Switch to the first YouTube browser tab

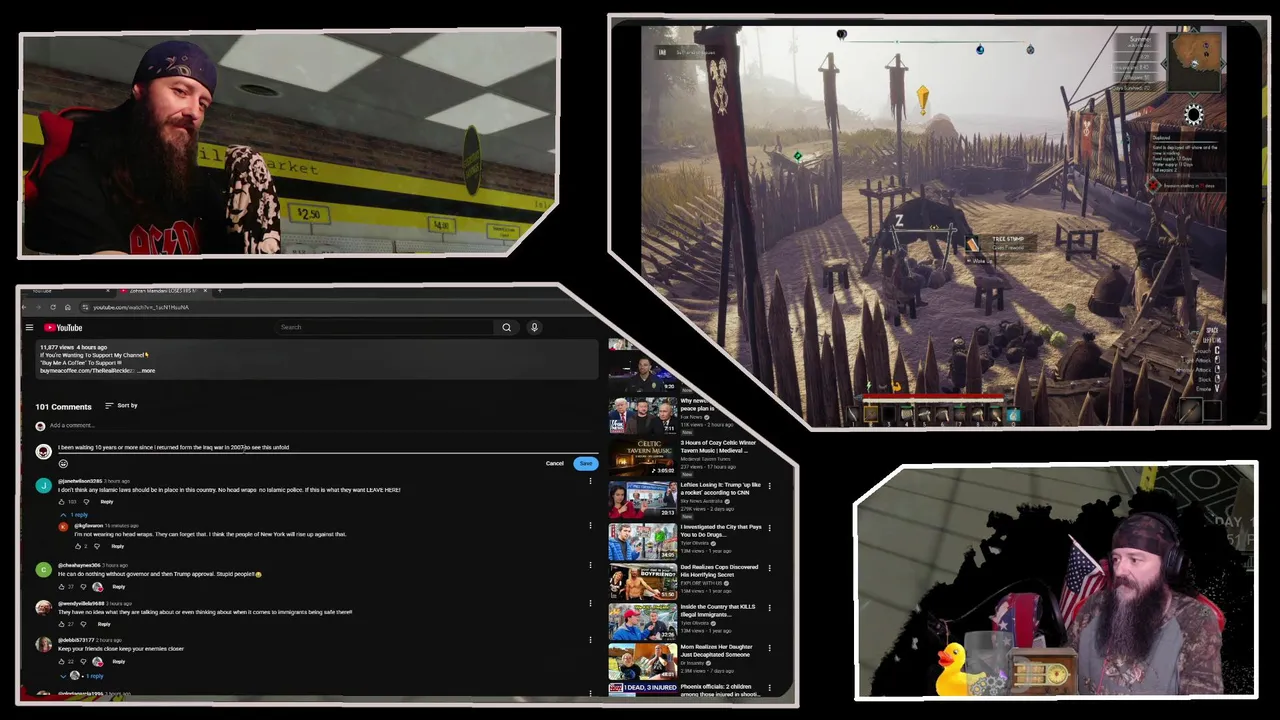tap(70, 291)
